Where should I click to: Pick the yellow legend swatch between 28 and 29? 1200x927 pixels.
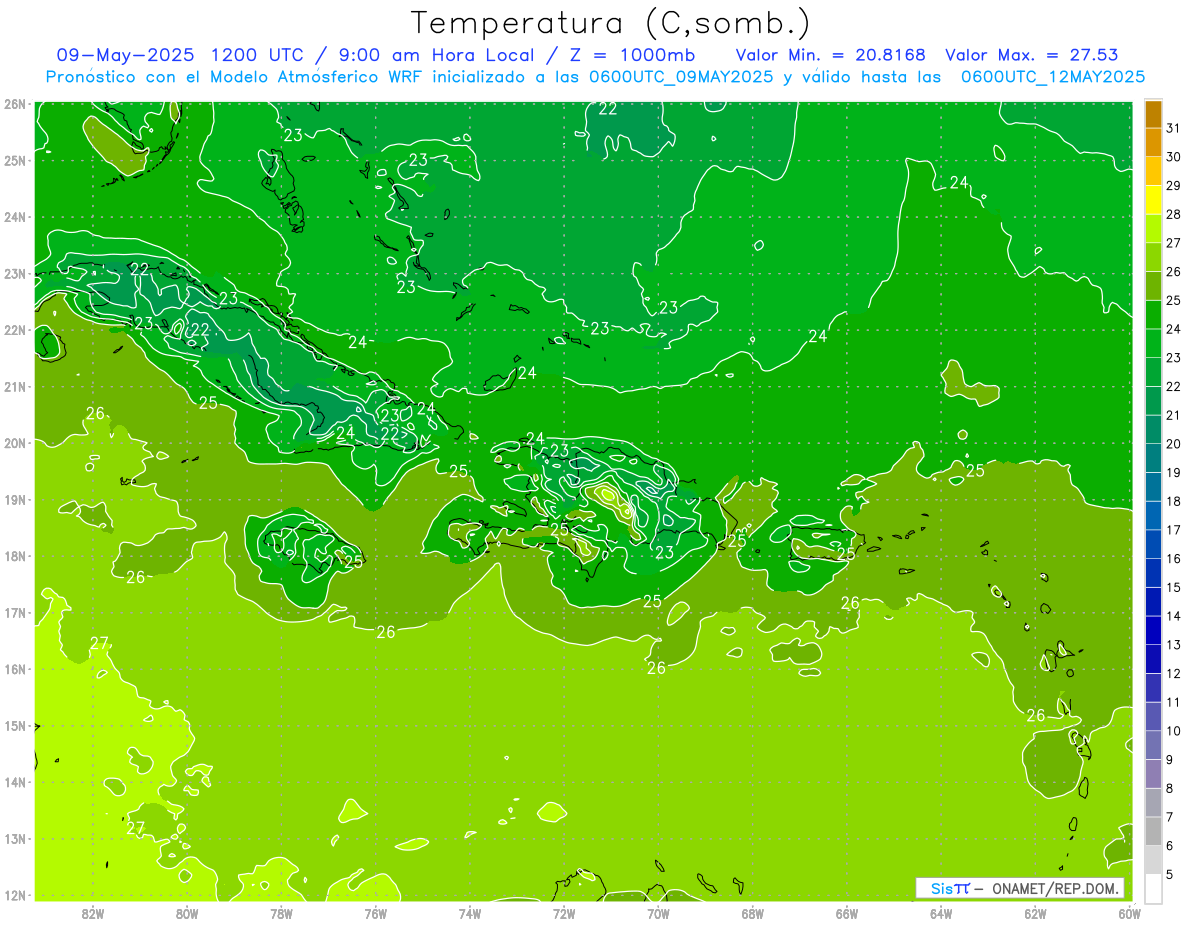1153,200
